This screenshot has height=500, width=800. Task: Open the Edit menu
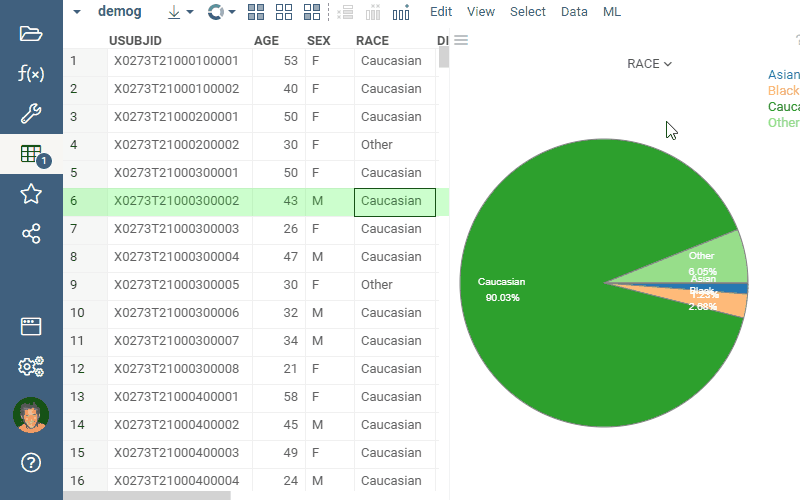441,12
